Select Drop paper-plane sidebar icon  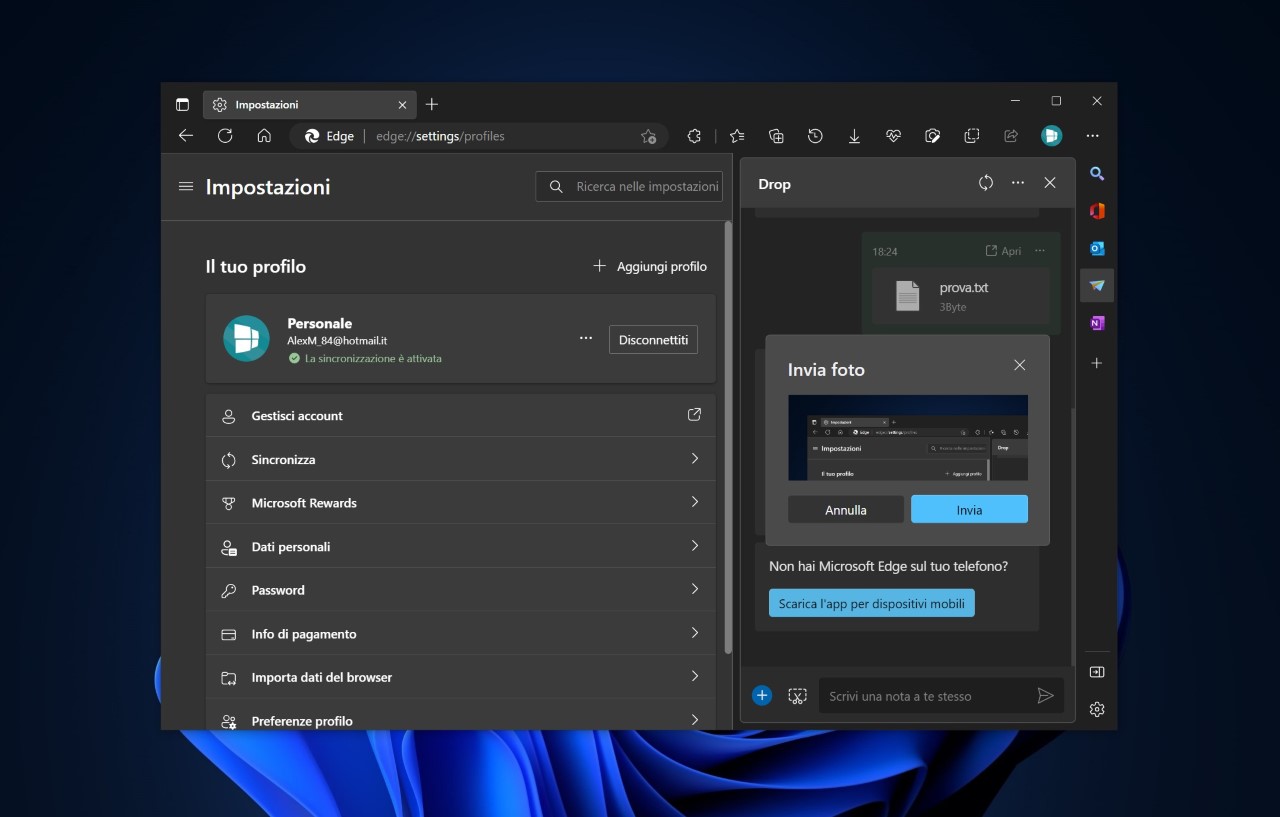pos(1097,286)
